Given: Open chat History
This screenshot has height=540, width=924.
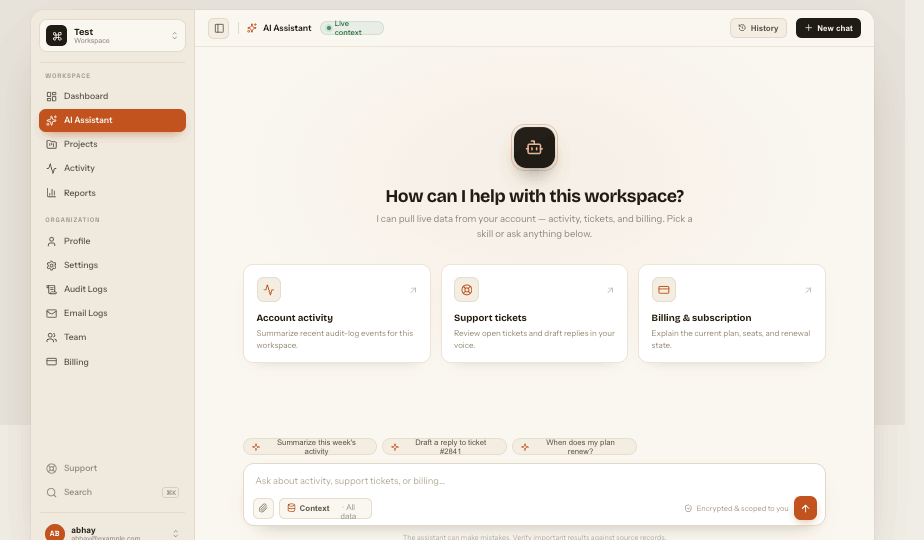Looking at the screenshot, I should tap(758, 28).
